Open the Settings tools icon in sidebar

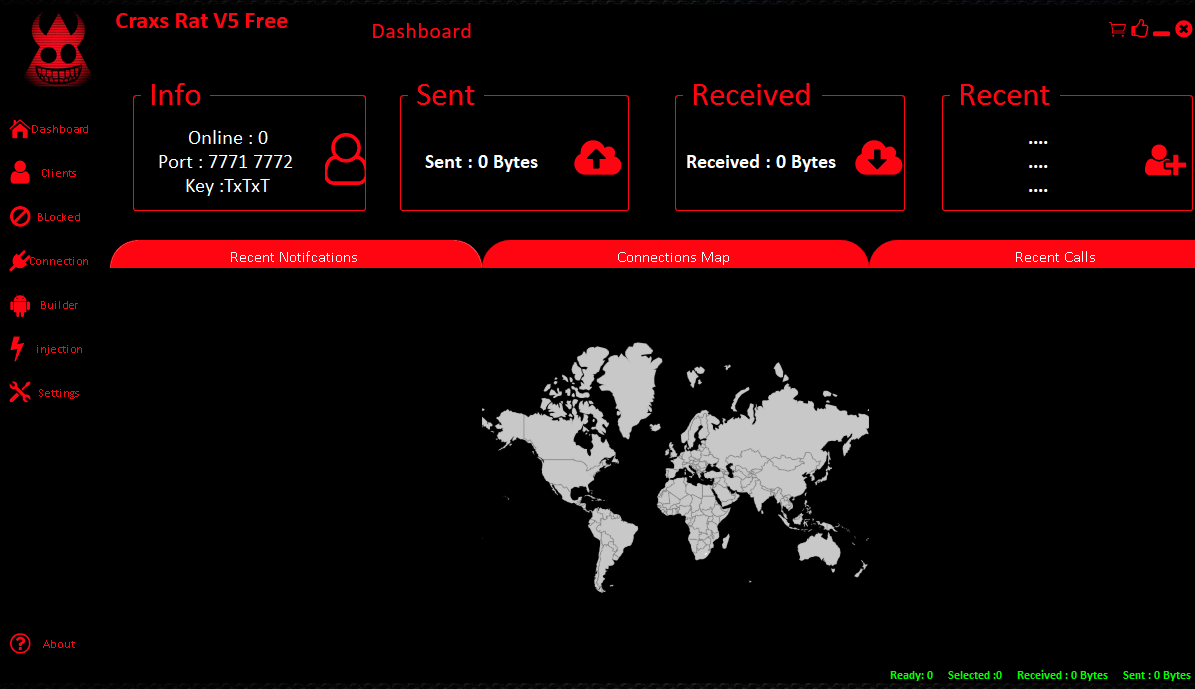click(x=21, y=393)
